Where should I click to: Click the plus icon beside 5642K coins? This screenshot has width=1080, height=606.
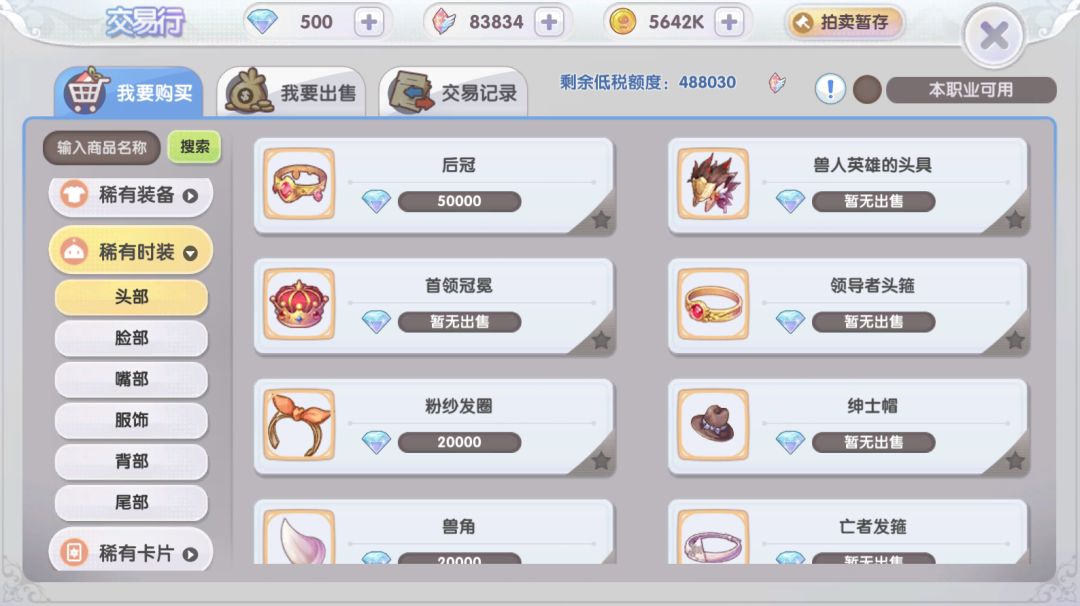click(x=729, y=23)
